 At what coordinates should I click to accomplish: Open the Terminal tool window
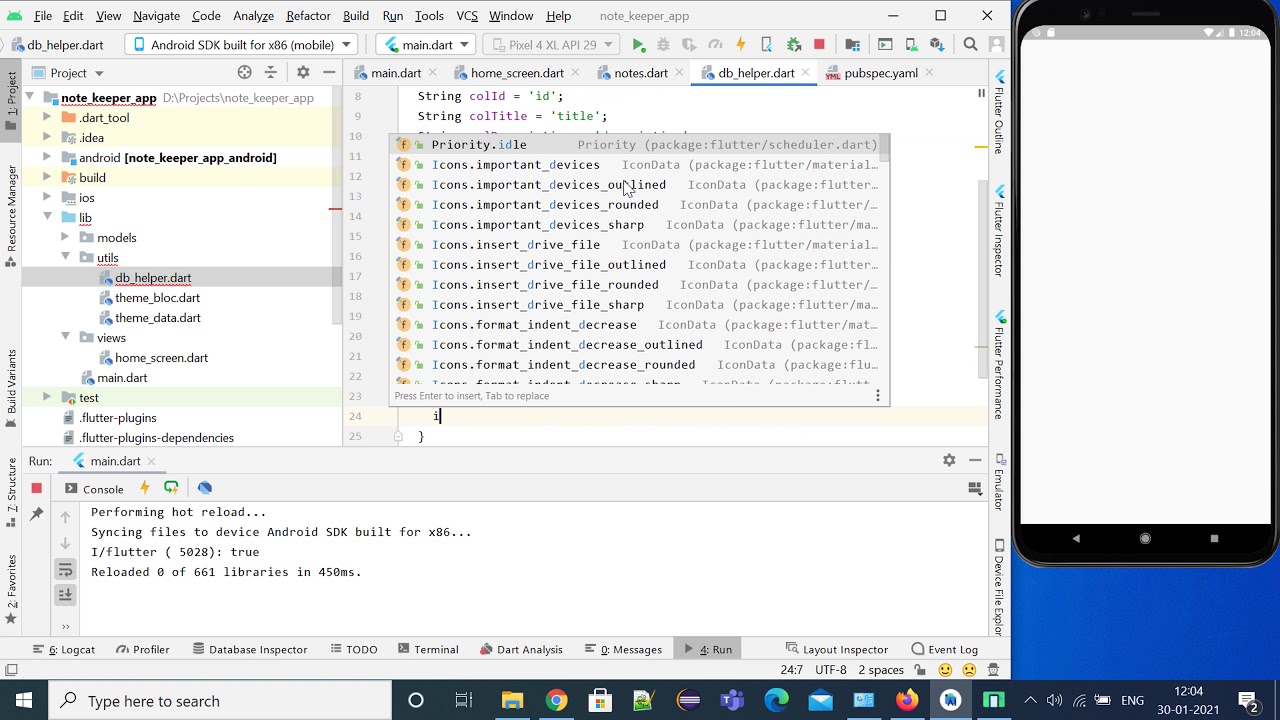click(427, 649)
